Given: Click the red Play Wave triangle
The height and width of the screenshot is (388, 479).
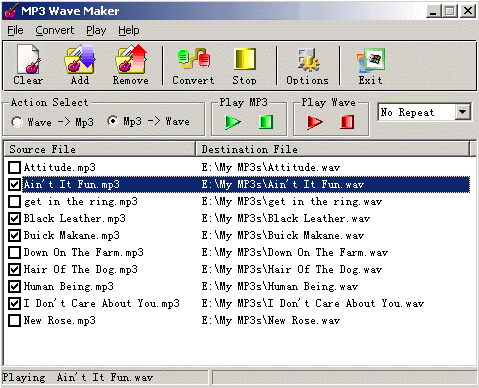Looking at the screenshot, I should [315, 122].
